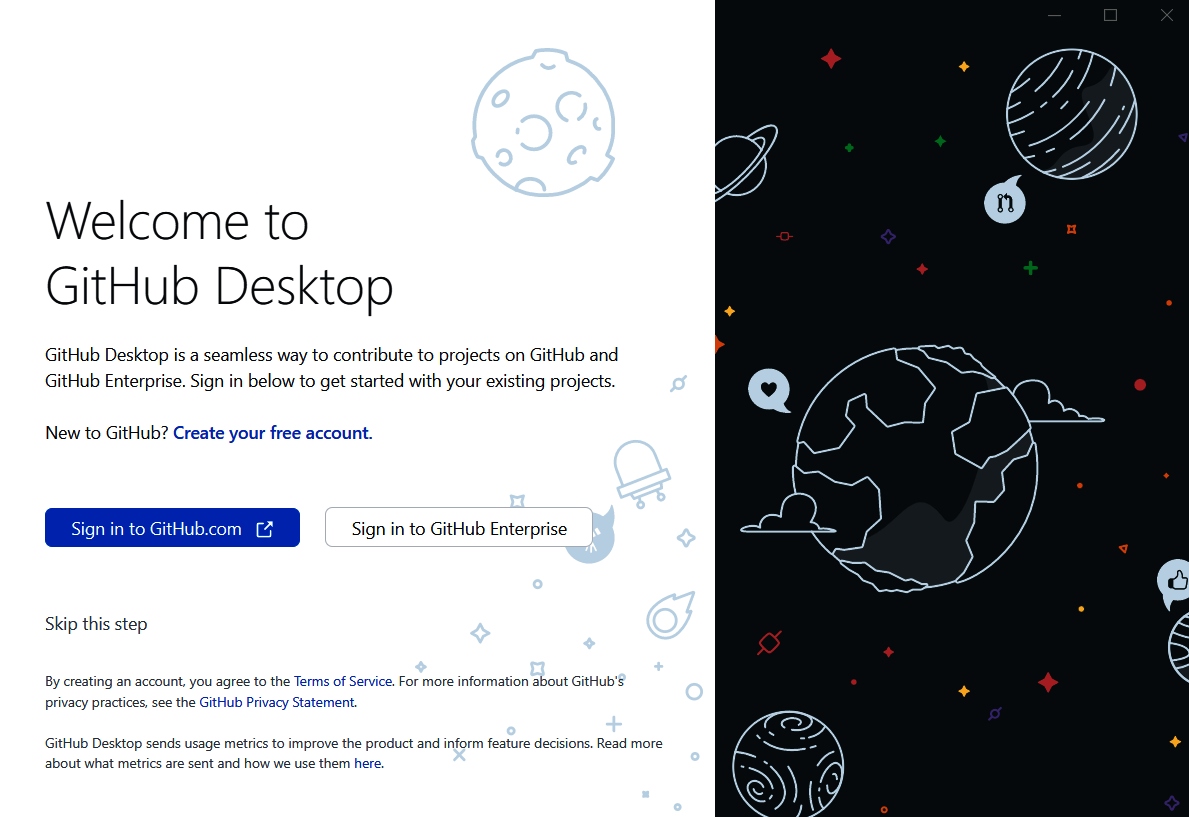Click the external-link icon on GitHub.com button
1189x817 pixels.
pyautogui.click(x=264, y=527)
